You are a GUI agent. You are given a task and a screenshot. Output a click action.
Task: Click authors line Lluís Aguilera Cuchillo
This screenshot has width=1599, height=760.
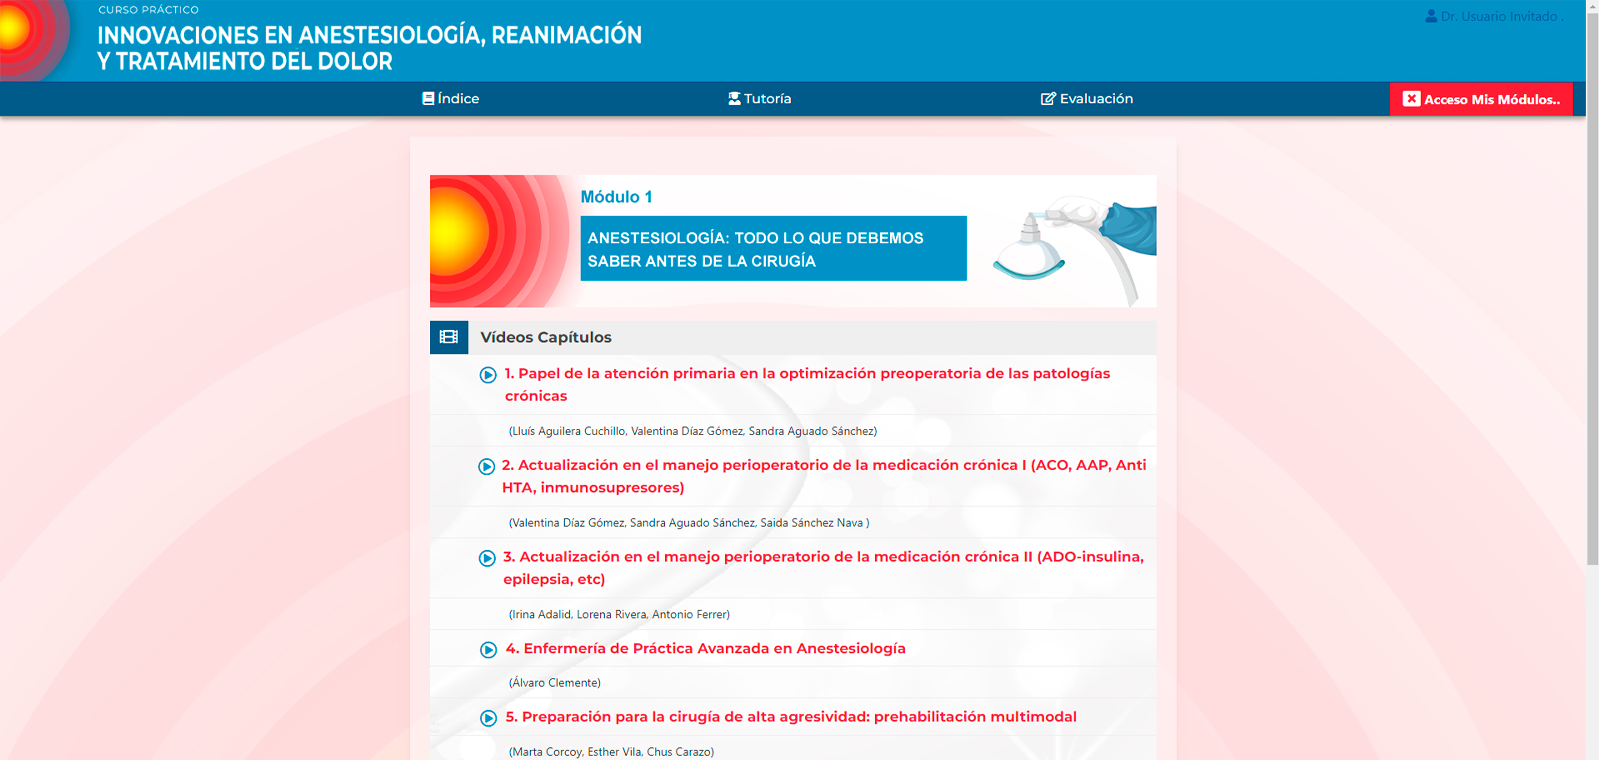tap(692, 431)
